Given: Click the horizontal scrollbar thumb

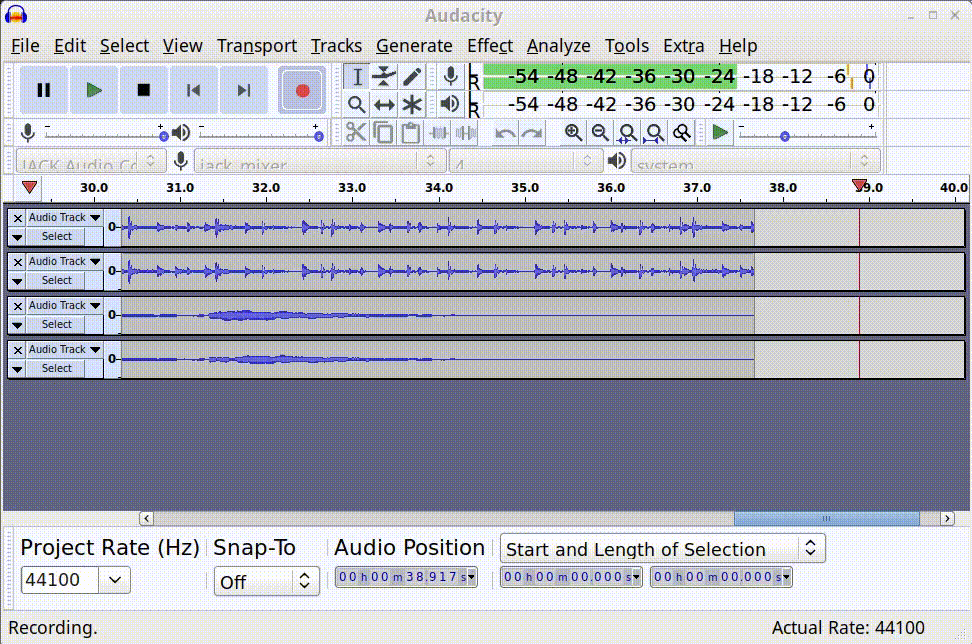Looking at the screenshot, I should coord(826,518).
